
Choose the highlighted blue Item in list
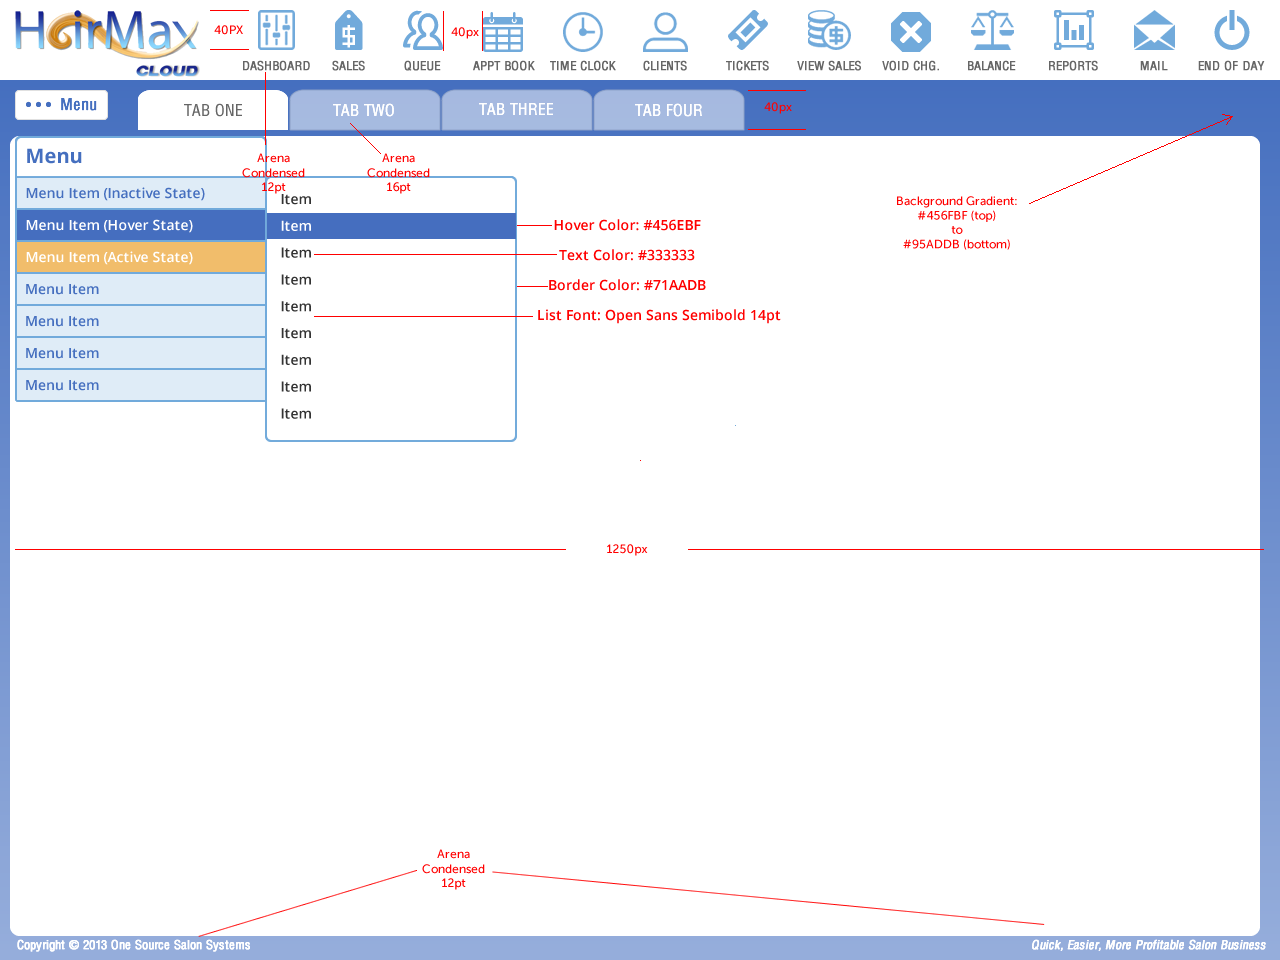pyautogui.click(x=391, y=226)
